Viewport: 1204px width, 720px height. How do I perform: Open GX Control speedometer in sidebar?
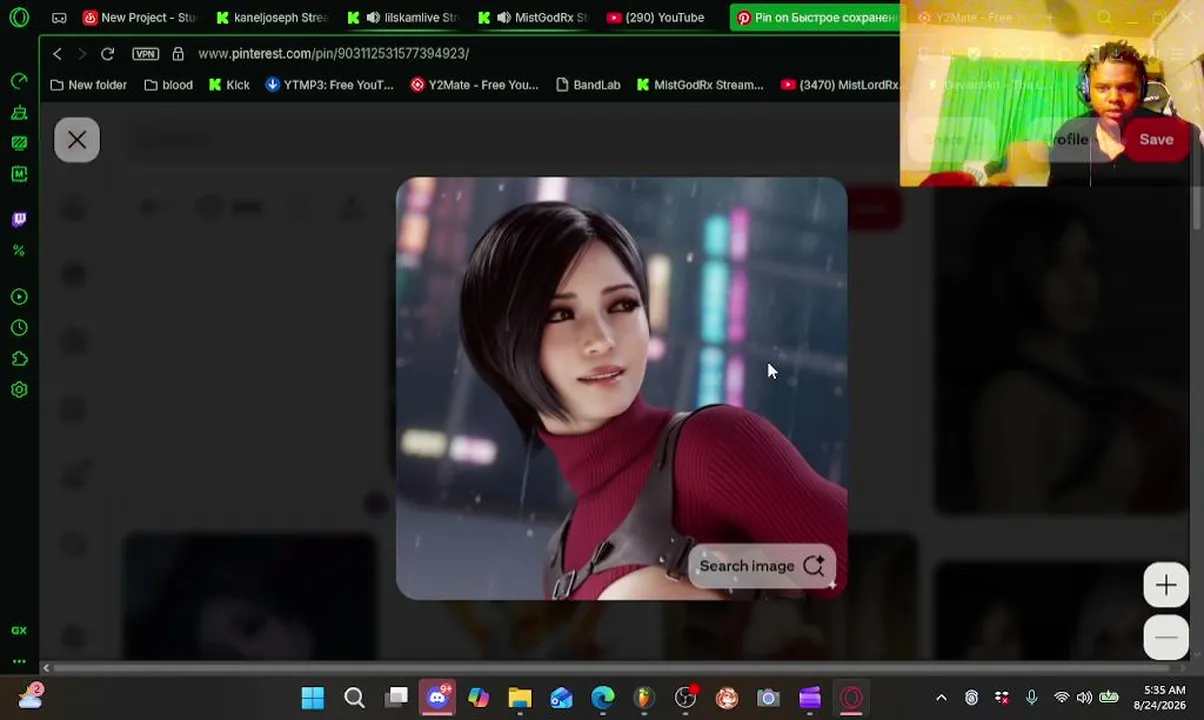coord(19,80)
